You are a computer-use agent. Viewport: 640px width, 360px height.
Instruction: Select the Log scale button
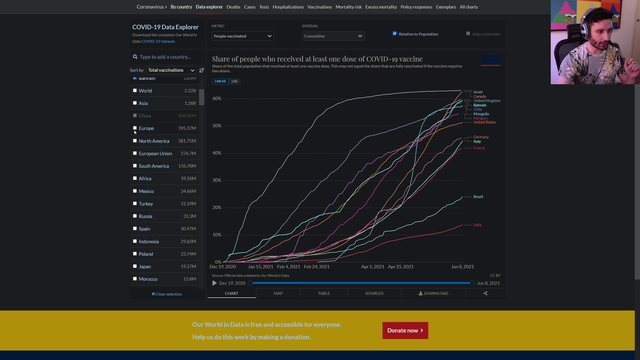point(234,81)
